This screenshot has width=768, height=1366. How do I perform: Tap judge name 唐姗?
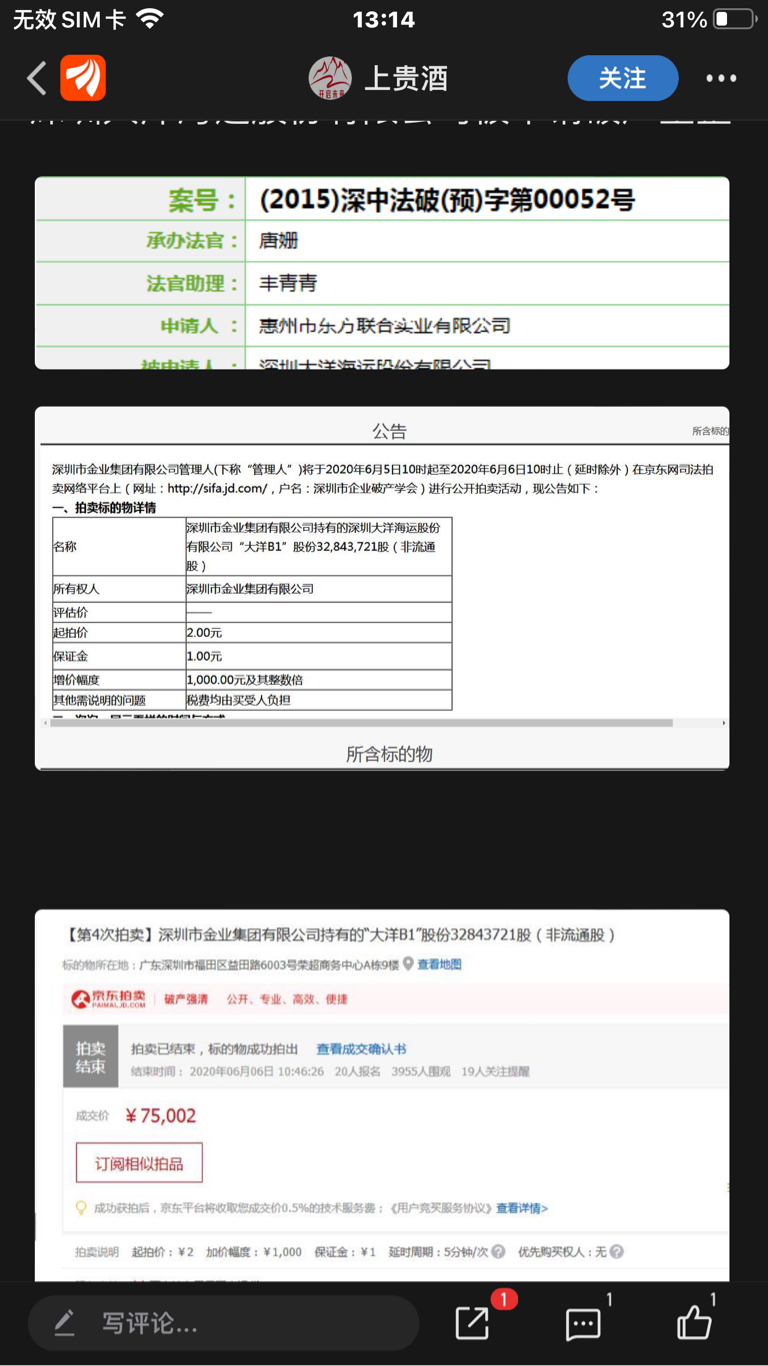coord(279,241)
